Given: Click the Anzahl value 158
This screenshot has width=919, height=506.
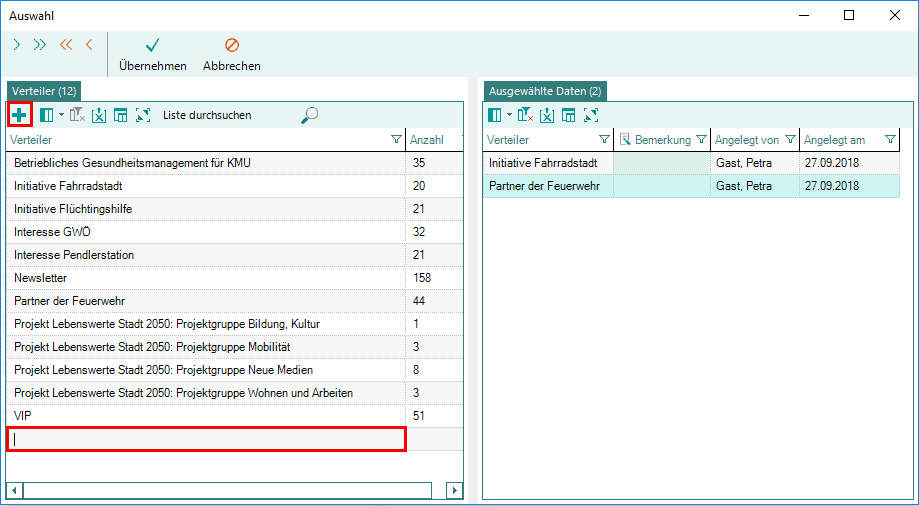Looking at the screenshot, I should (422, 278).
